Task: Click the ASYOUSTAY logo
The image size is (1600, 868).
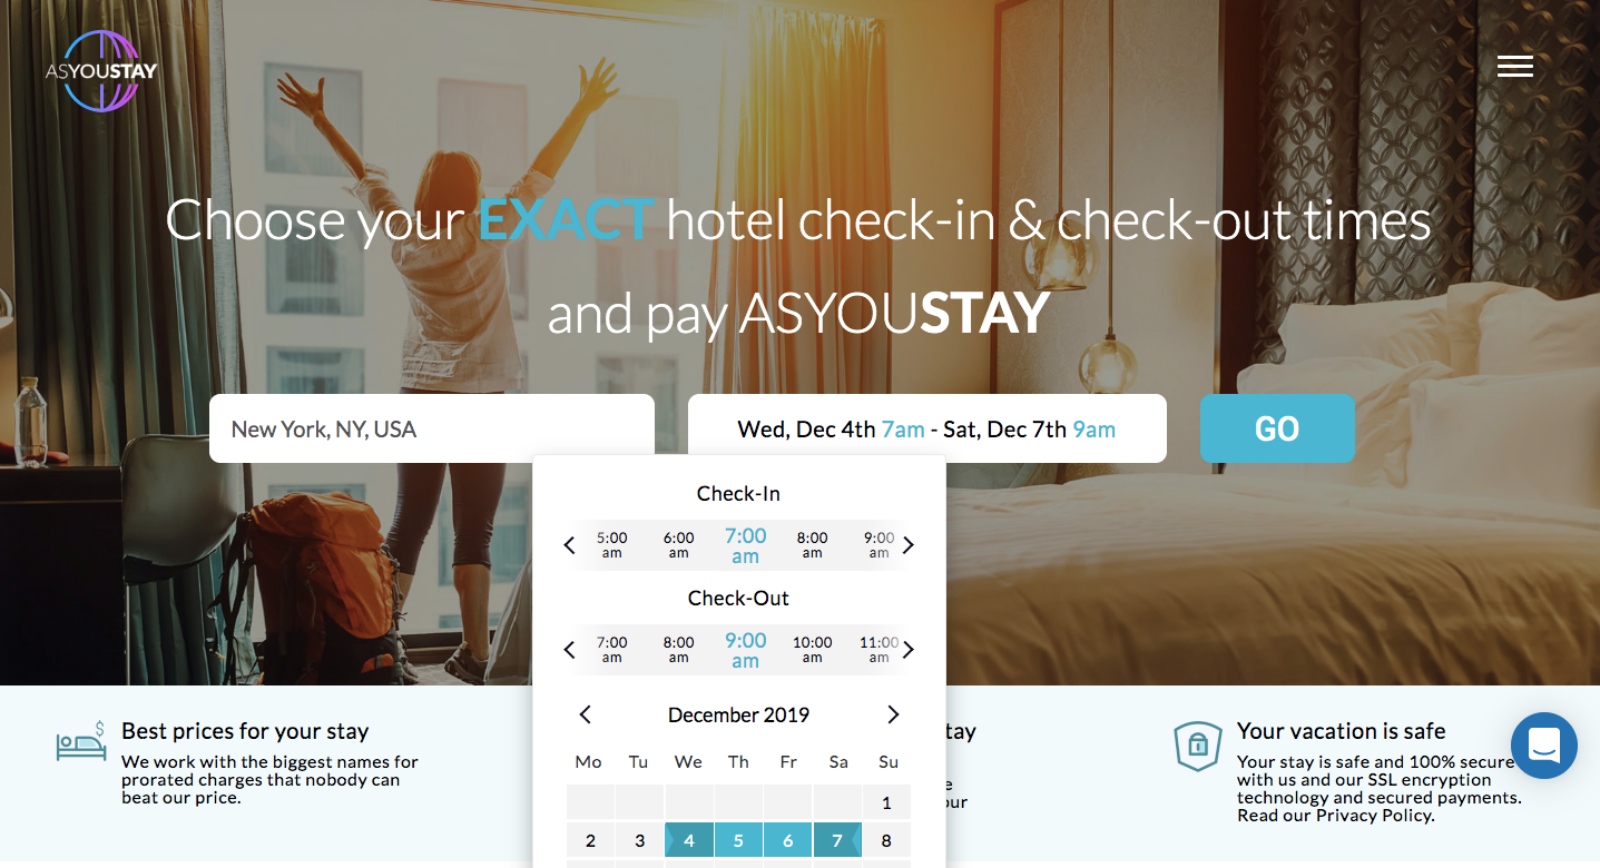Action: (x=101, y=71)
